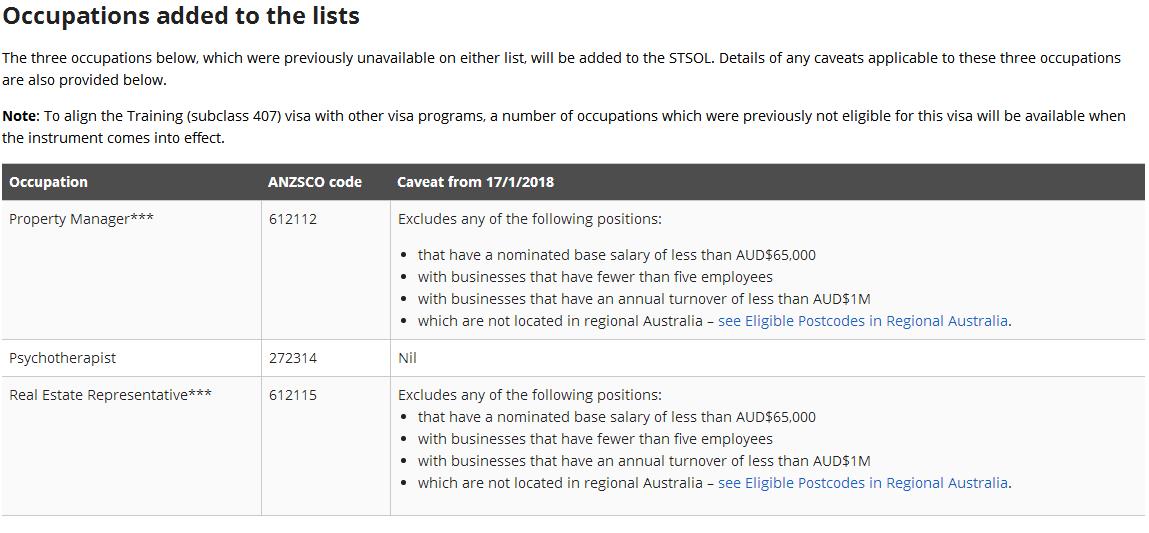The height and width of the screenshot is (533, 1149).
Task: Click the bold Note label in paragraph
Action: (x=21, y=116)
